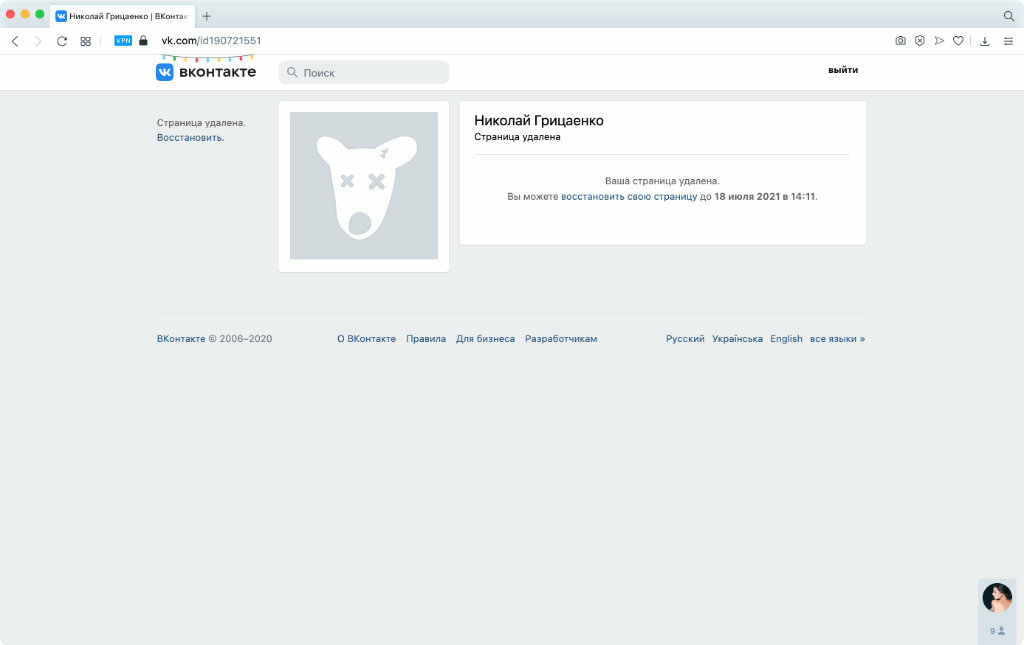Image resolution: width=1024 pixels, height=645 pixels.
Task: Open the Правила footer link
Action: [x=426, y=339]
